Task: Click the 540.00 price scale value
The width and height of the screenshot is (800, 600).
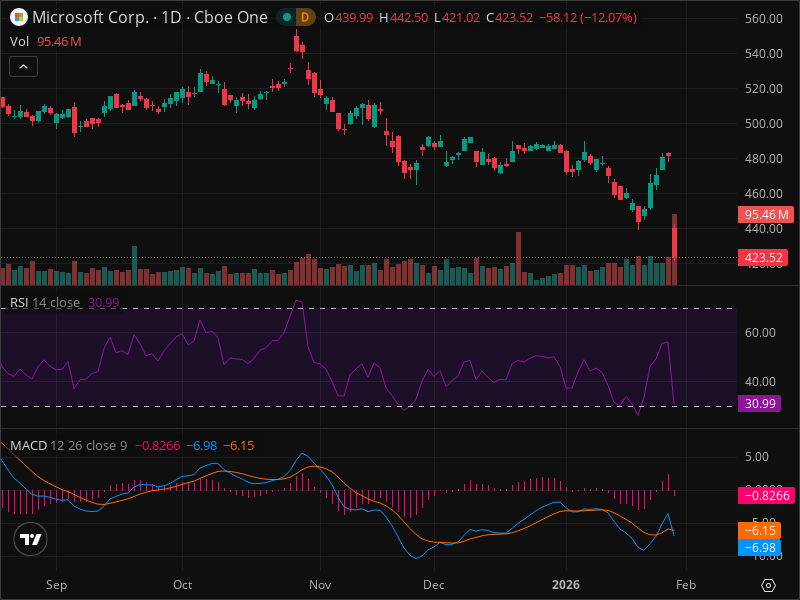Action: coord(764,54)
